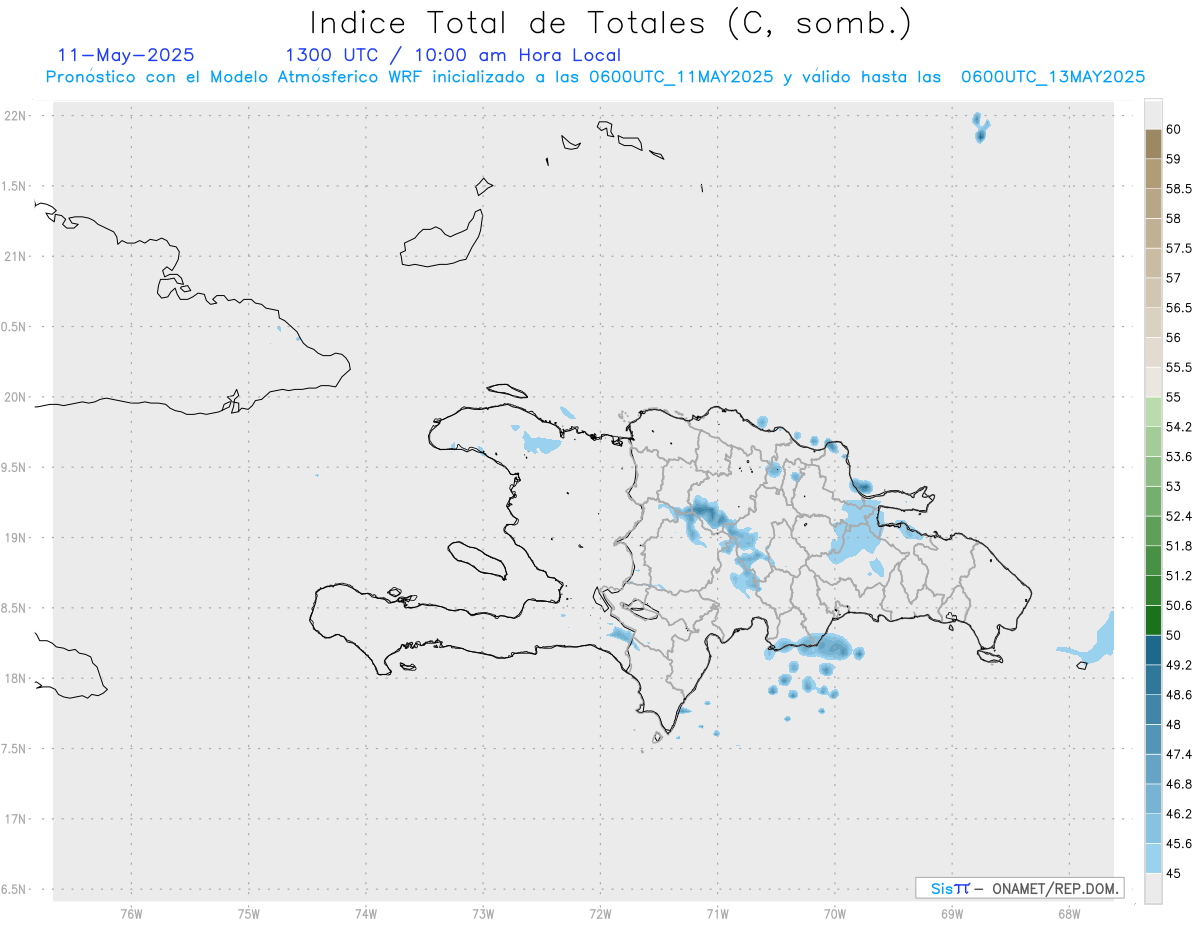
Task: Click the "46.8" value on color scale
Action: pos(1178,784)
